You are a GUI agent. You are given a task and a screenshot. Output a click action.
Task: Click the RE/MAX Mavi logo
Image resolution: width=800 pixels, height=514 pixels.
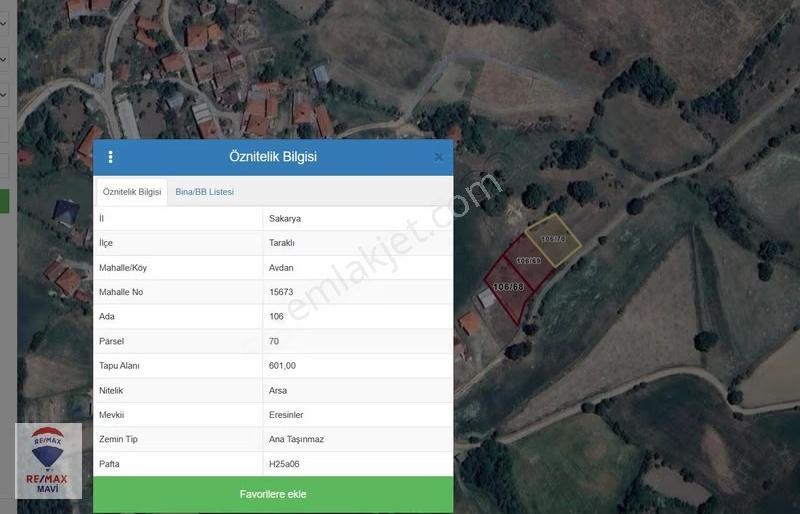(48, 460)
